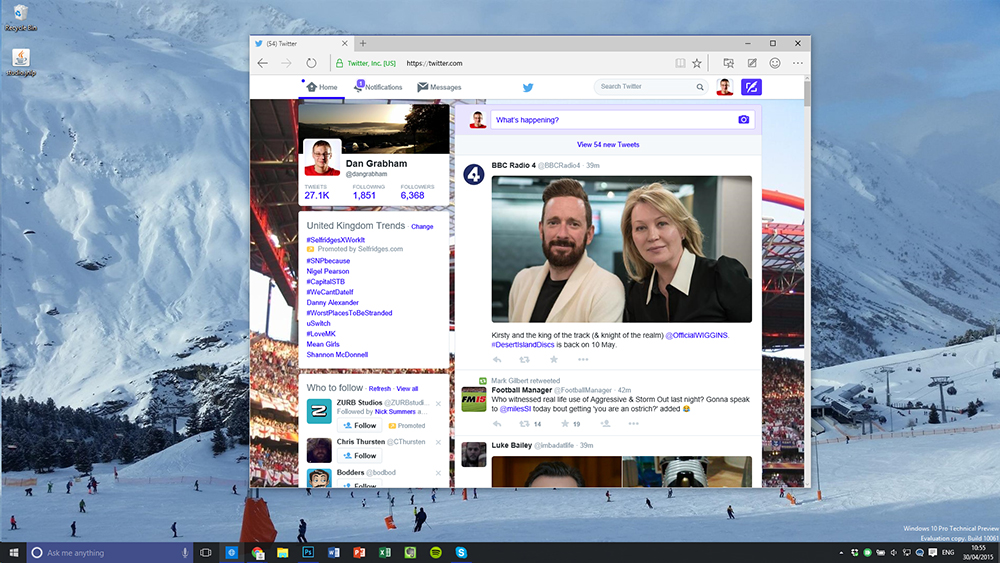Viewport: 1000px width, 563px height.
Task: Click the search magnifier icon
Action: pyautogui.click(x=700, y=87)
